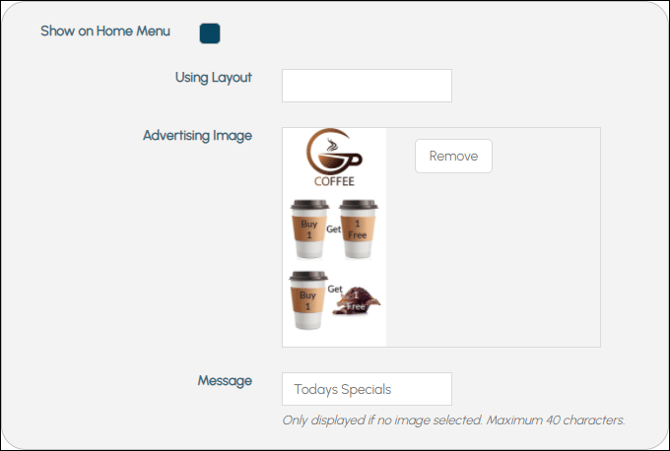Click the Message field label
Image resolution: width=670 pixels, height=451 pixels.
[225, 380]
